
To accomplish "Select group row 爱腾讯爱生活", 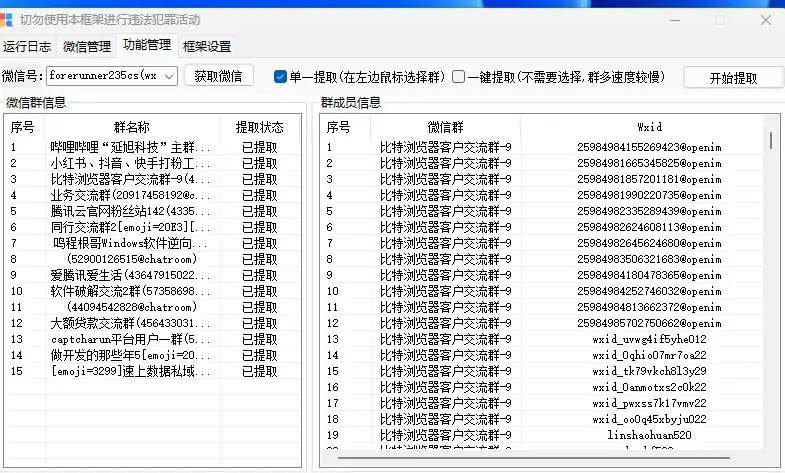I will point(153,275).
